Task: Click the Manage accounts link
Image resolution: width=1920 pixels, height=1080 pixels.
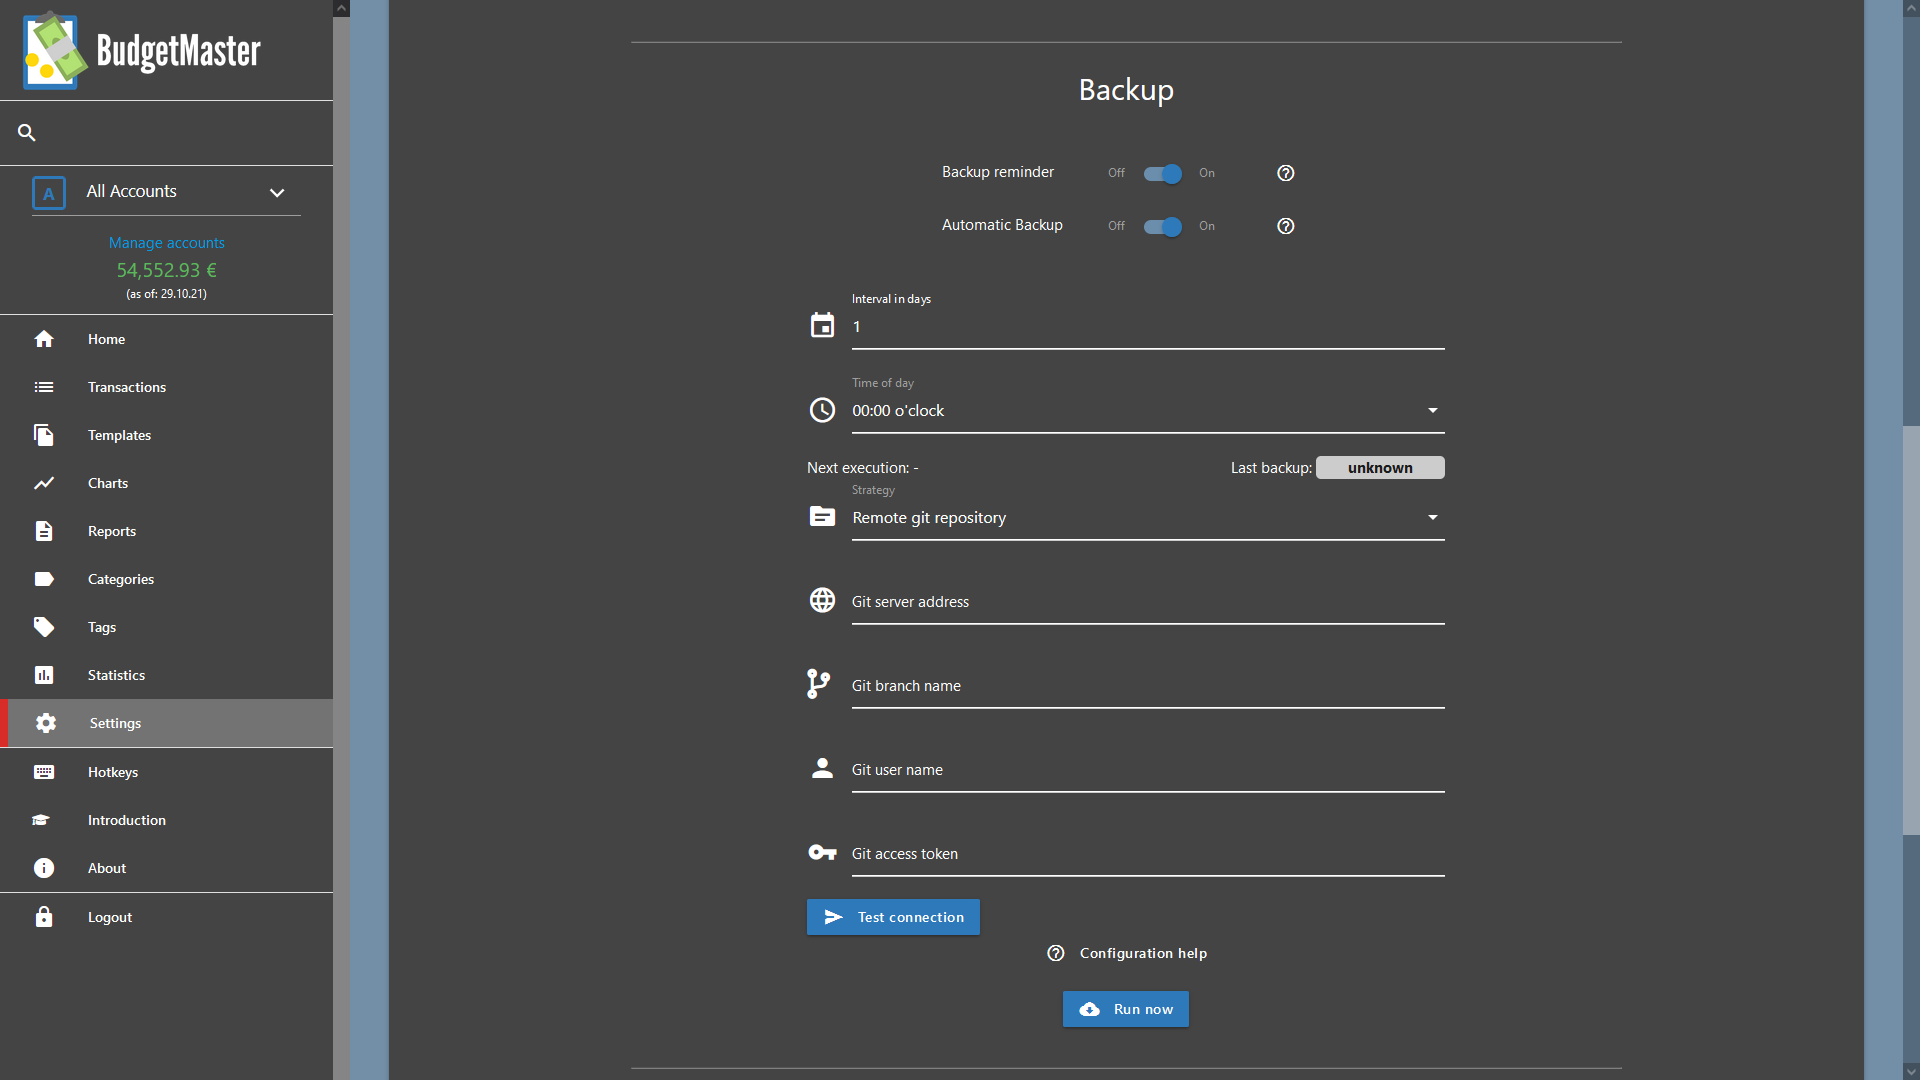Action: click(x=167, y=243)
